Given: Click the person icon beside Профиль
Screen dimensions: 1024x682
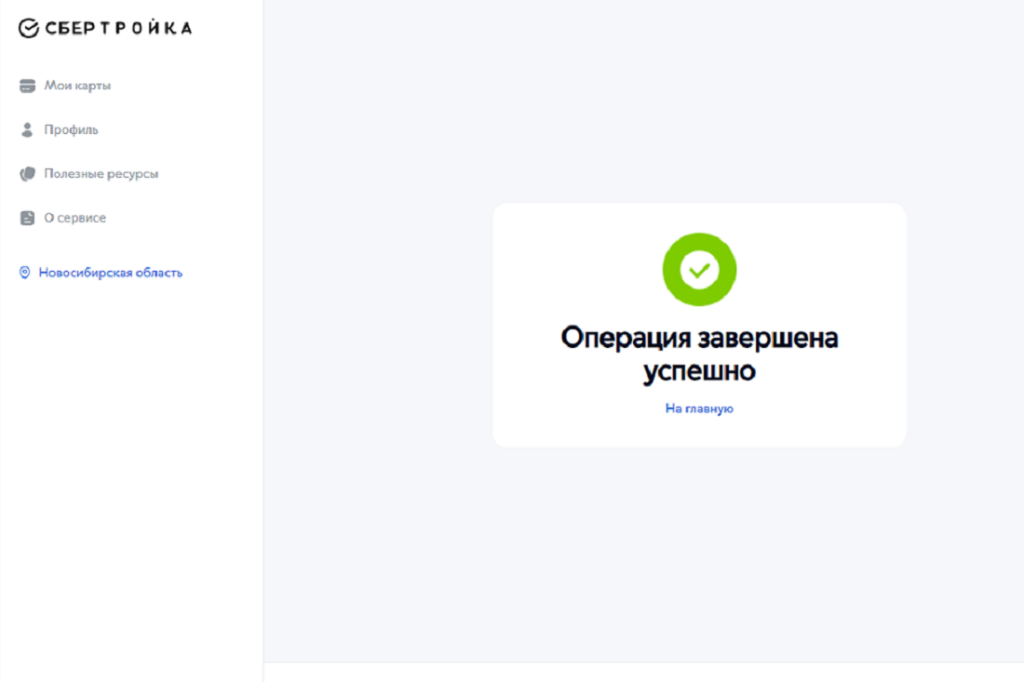Looking at the screenshot, I should (x=27, y=130).
